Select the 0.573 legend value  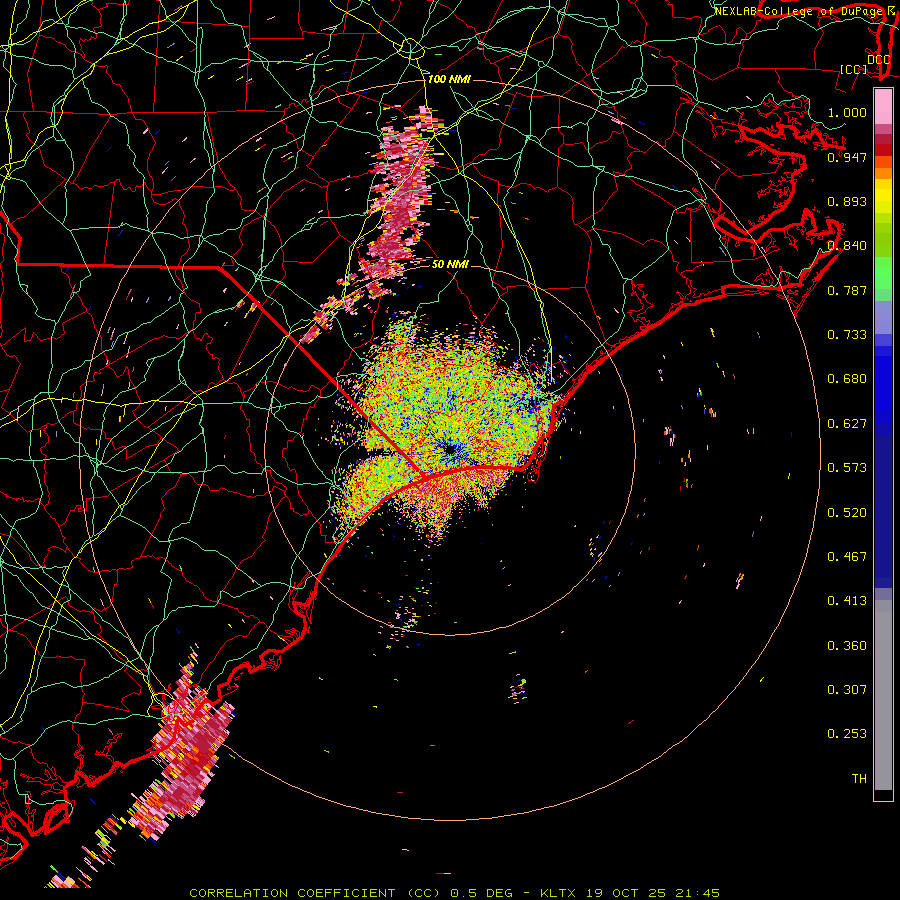(x=847, y=468)
